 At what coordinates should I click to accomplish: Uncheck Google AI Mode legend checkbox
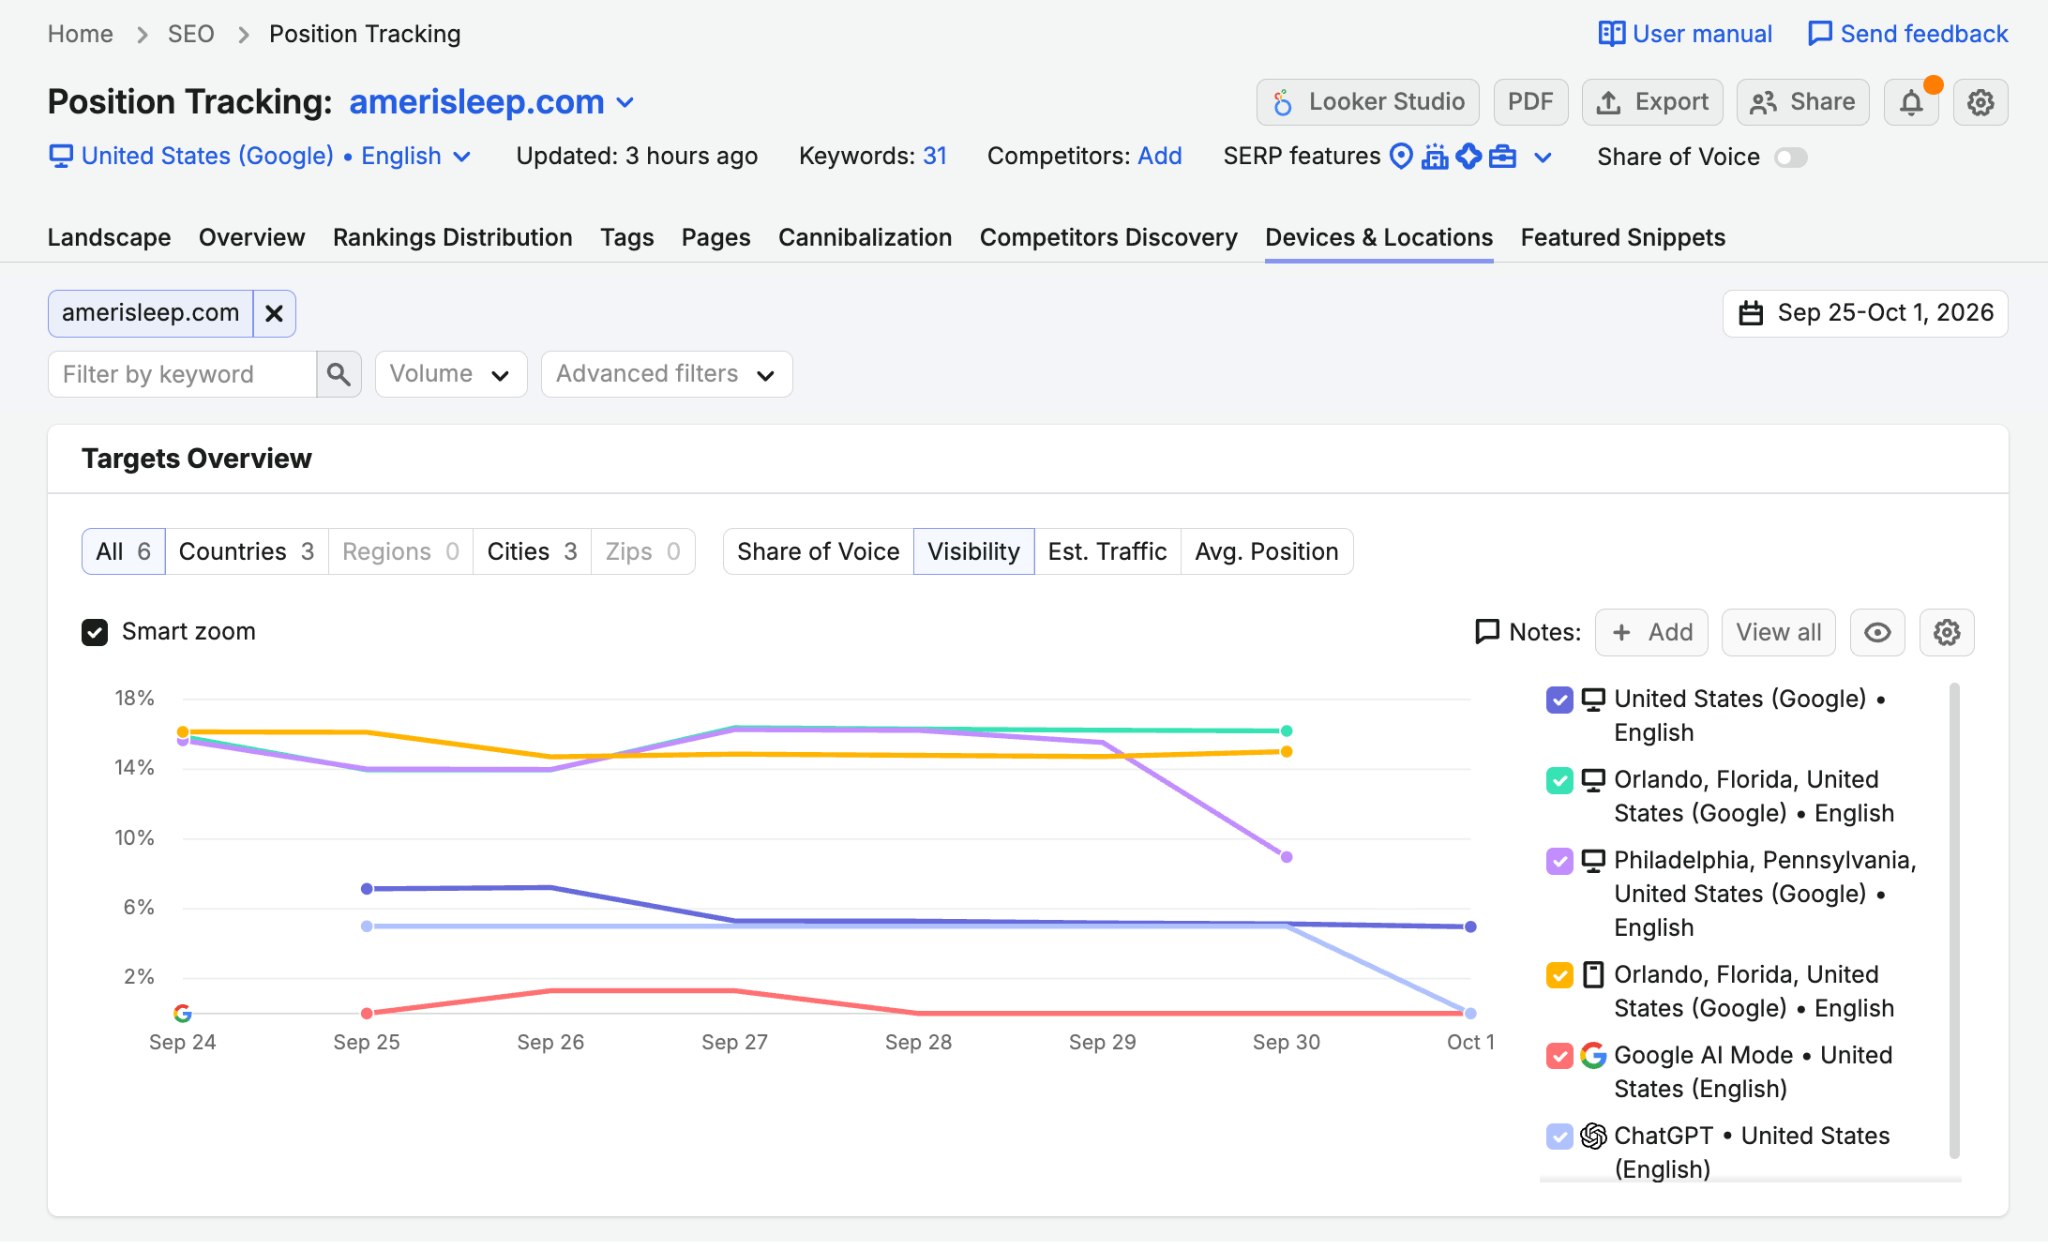tap(1560, 1055)
